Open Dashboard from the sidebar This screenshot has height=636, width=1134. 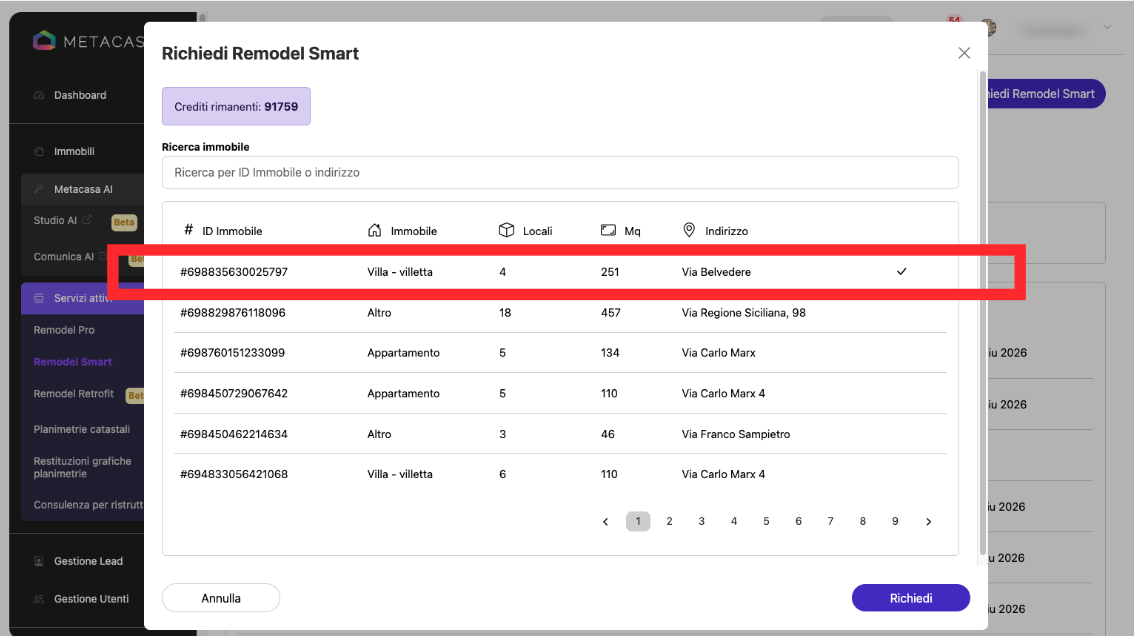[x=80, y=96]
